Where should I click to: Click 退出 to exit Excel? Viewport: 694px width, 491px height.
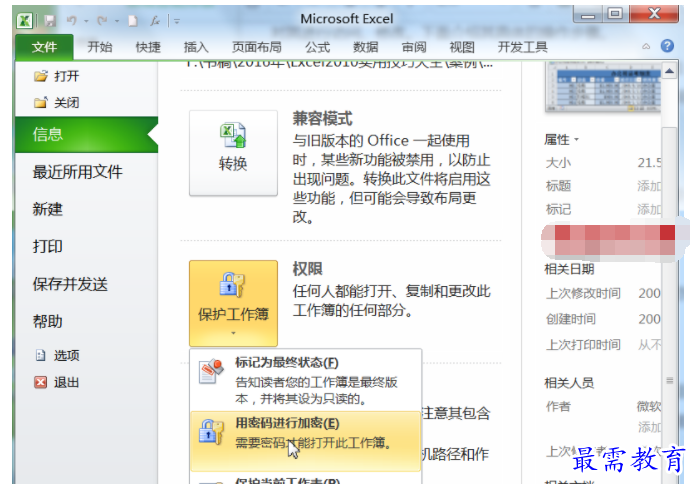[x=57, y=382]
